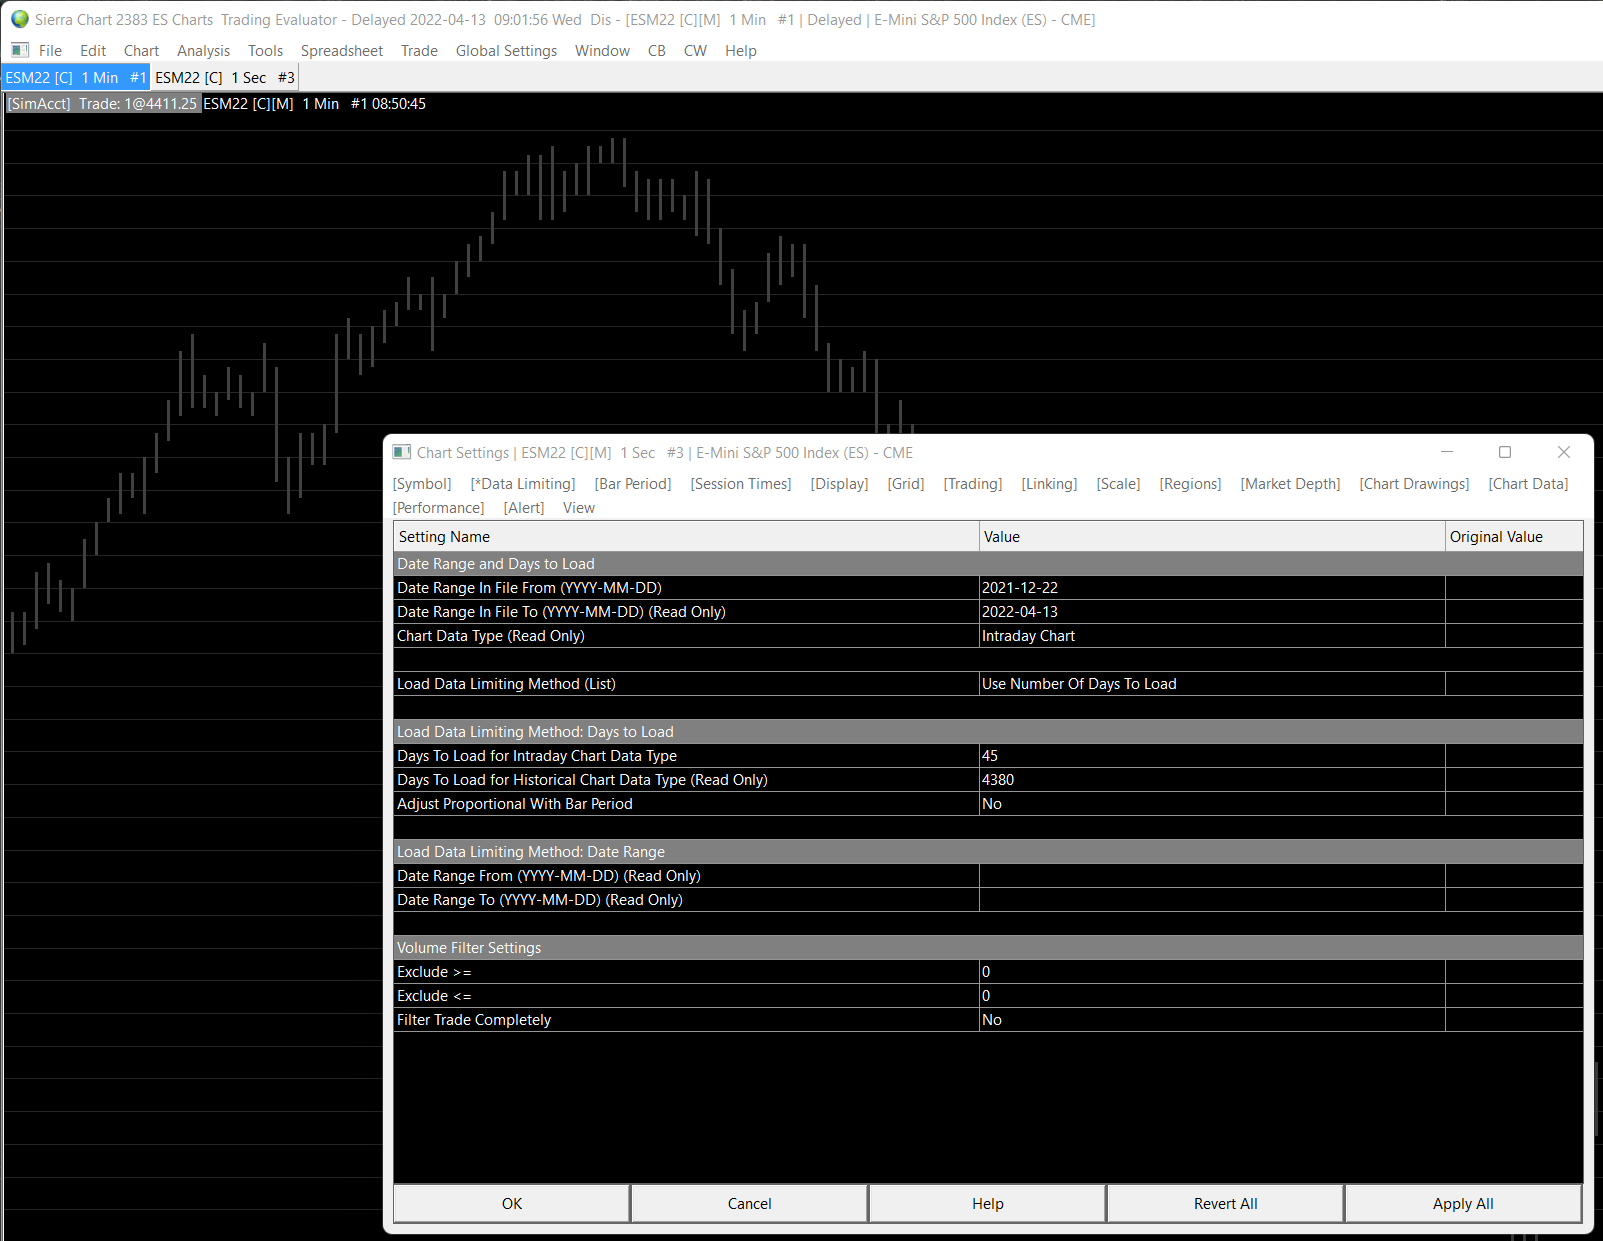The image size is (1603, 1241).
Task: Select the 4380 historical days value
Action: coord(1212,780)
